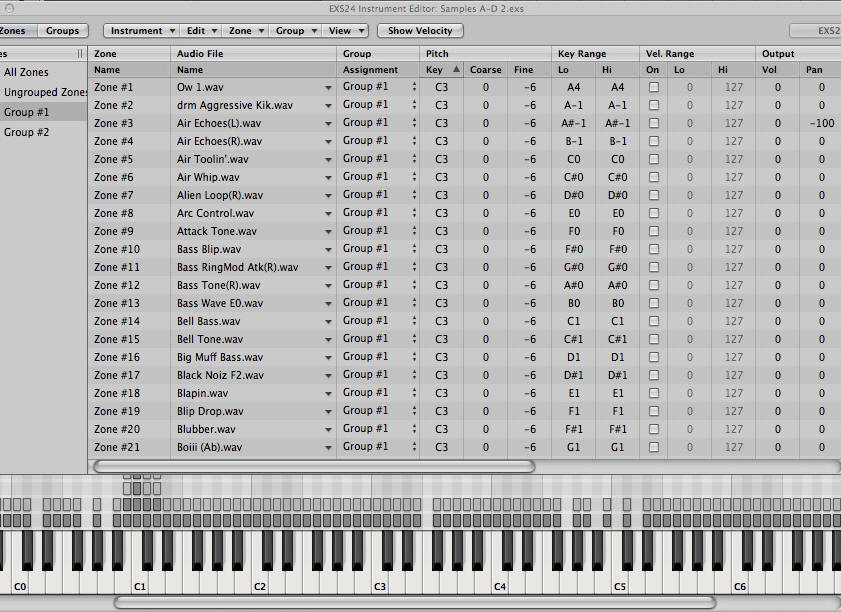Select the Black Noiz F2.wav entry
Viewport: 841px width, 612px height.
(x=220, y=375)
